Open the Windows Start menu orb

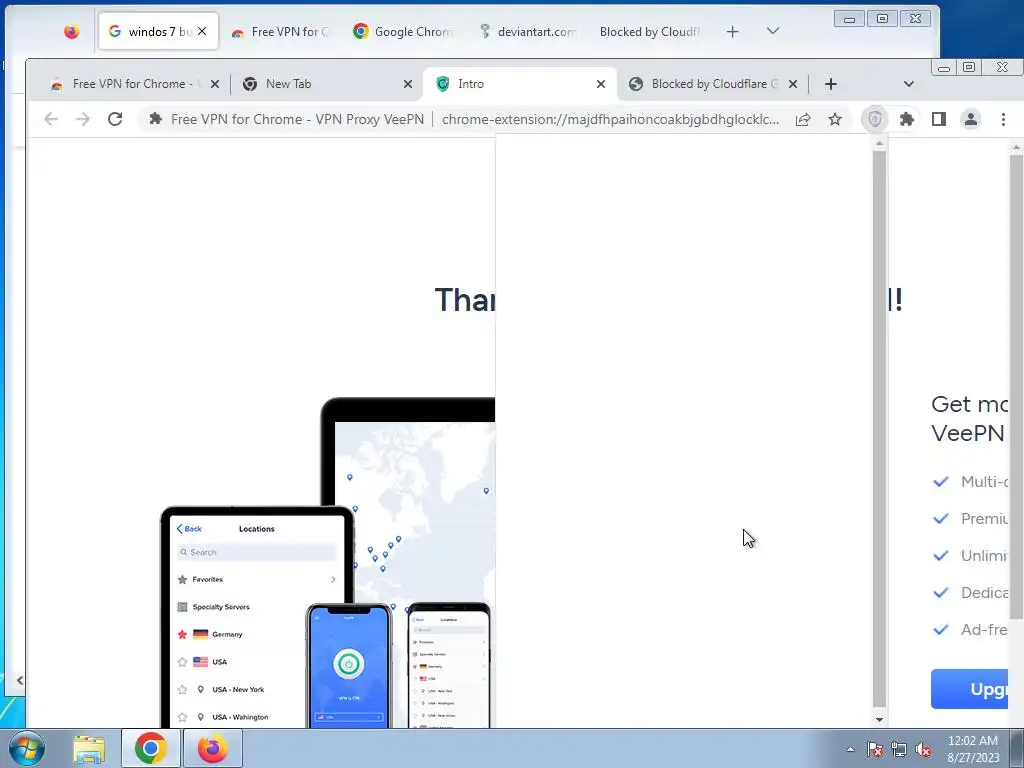point(27,748)
